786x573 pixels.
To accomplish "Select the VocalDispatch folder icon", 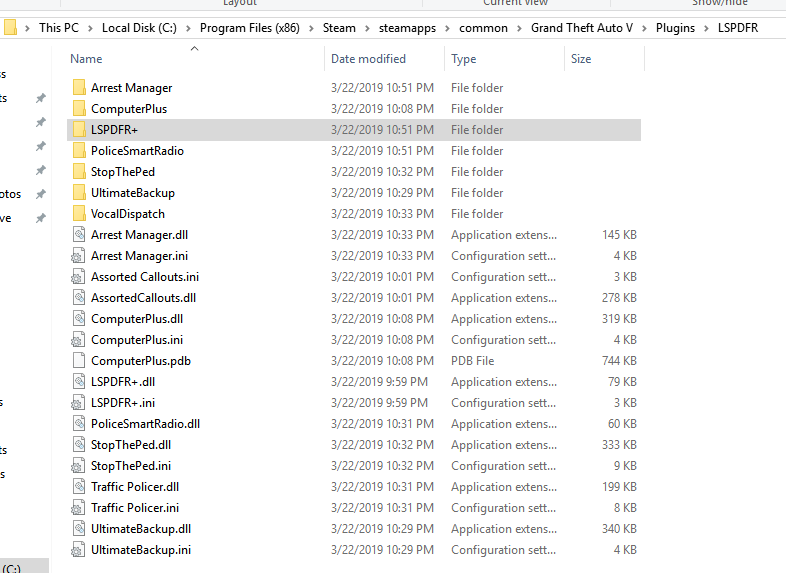I will point(79,214).
